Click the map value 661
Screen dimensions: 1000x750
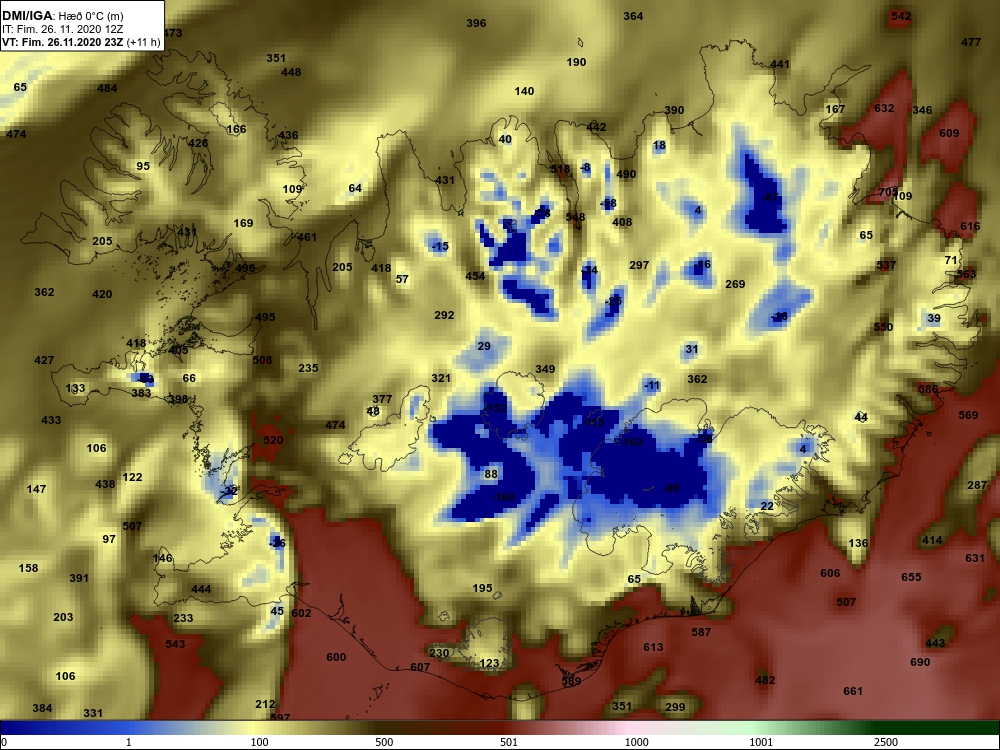pos(853,691)
